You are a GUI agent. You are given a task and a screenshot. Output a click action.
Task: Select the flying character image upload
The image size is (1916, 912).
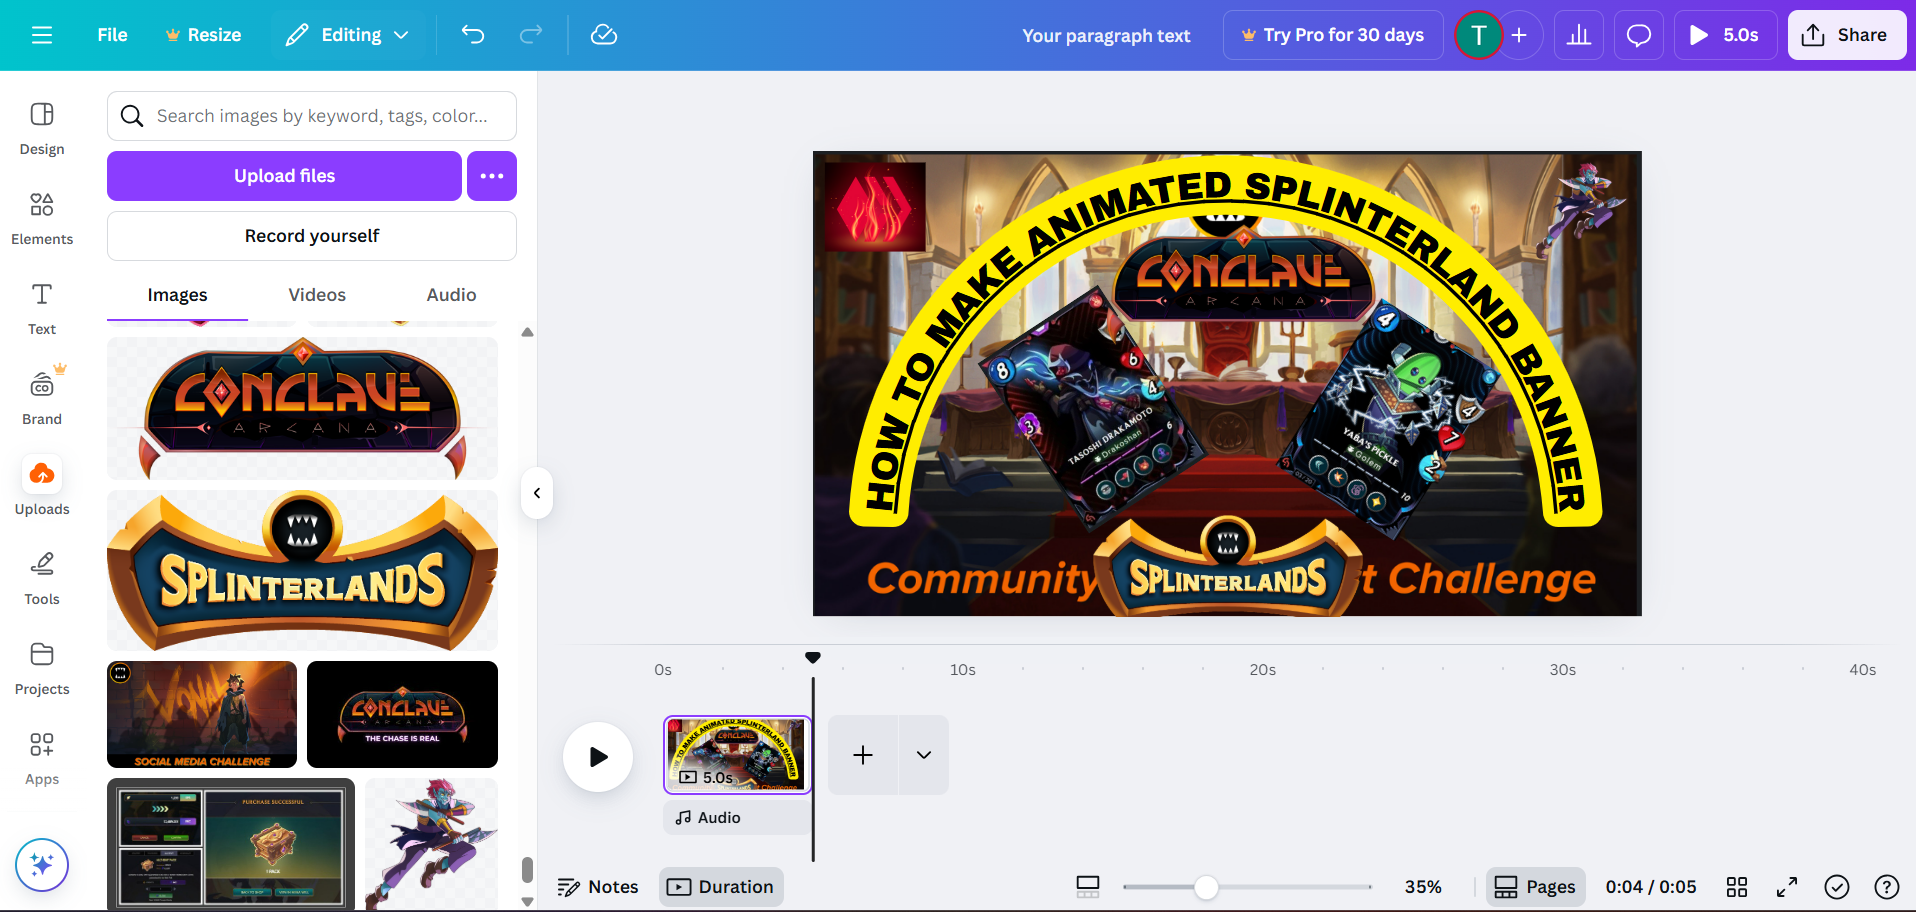tap(431, 843)
